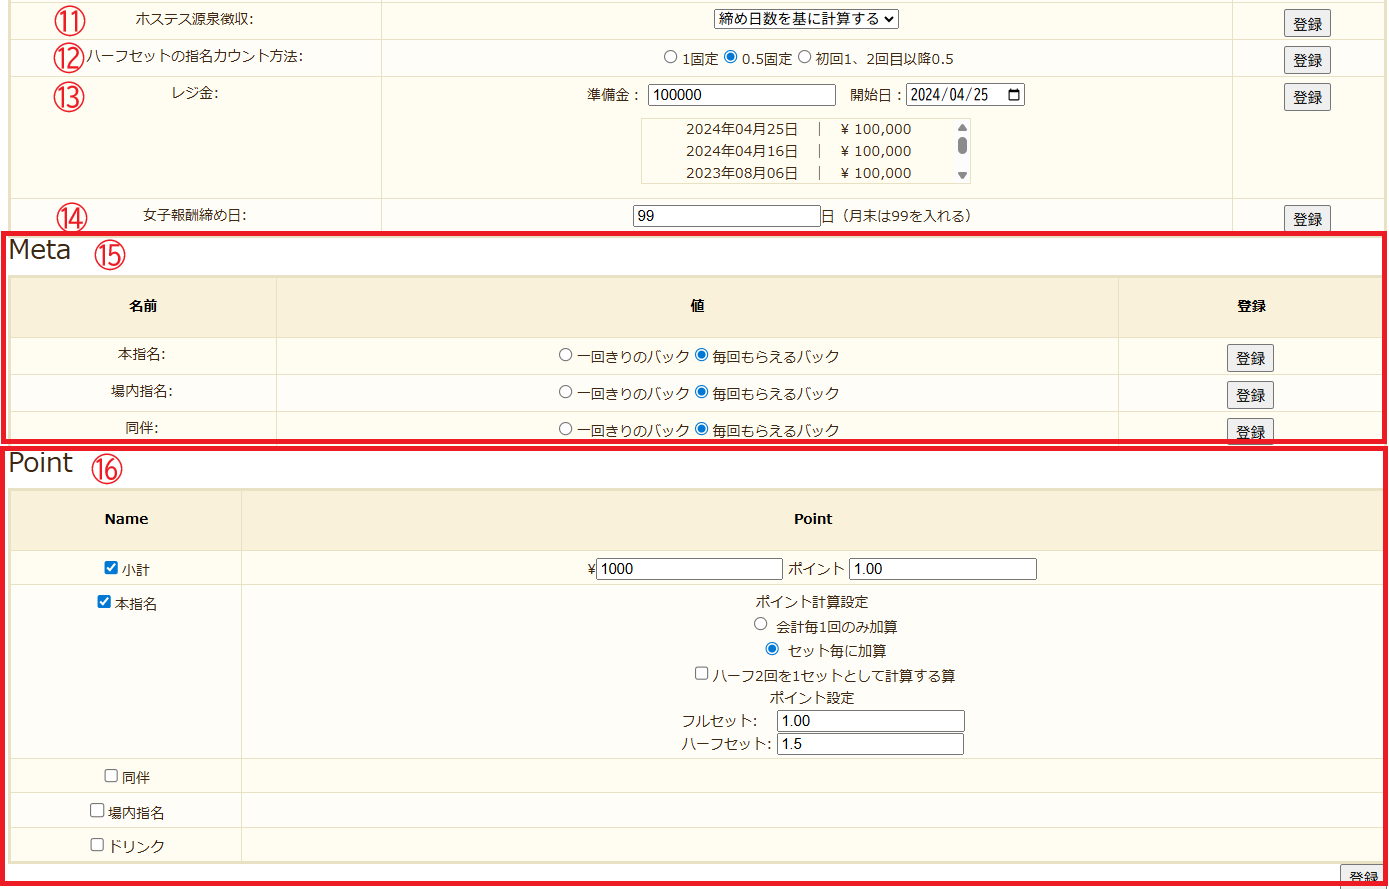Uncheck the 本指名 point checkbox
Image resolution: width=1389 pixels, height=889 pixels.
pyautogui.click(x=104, y=603)
